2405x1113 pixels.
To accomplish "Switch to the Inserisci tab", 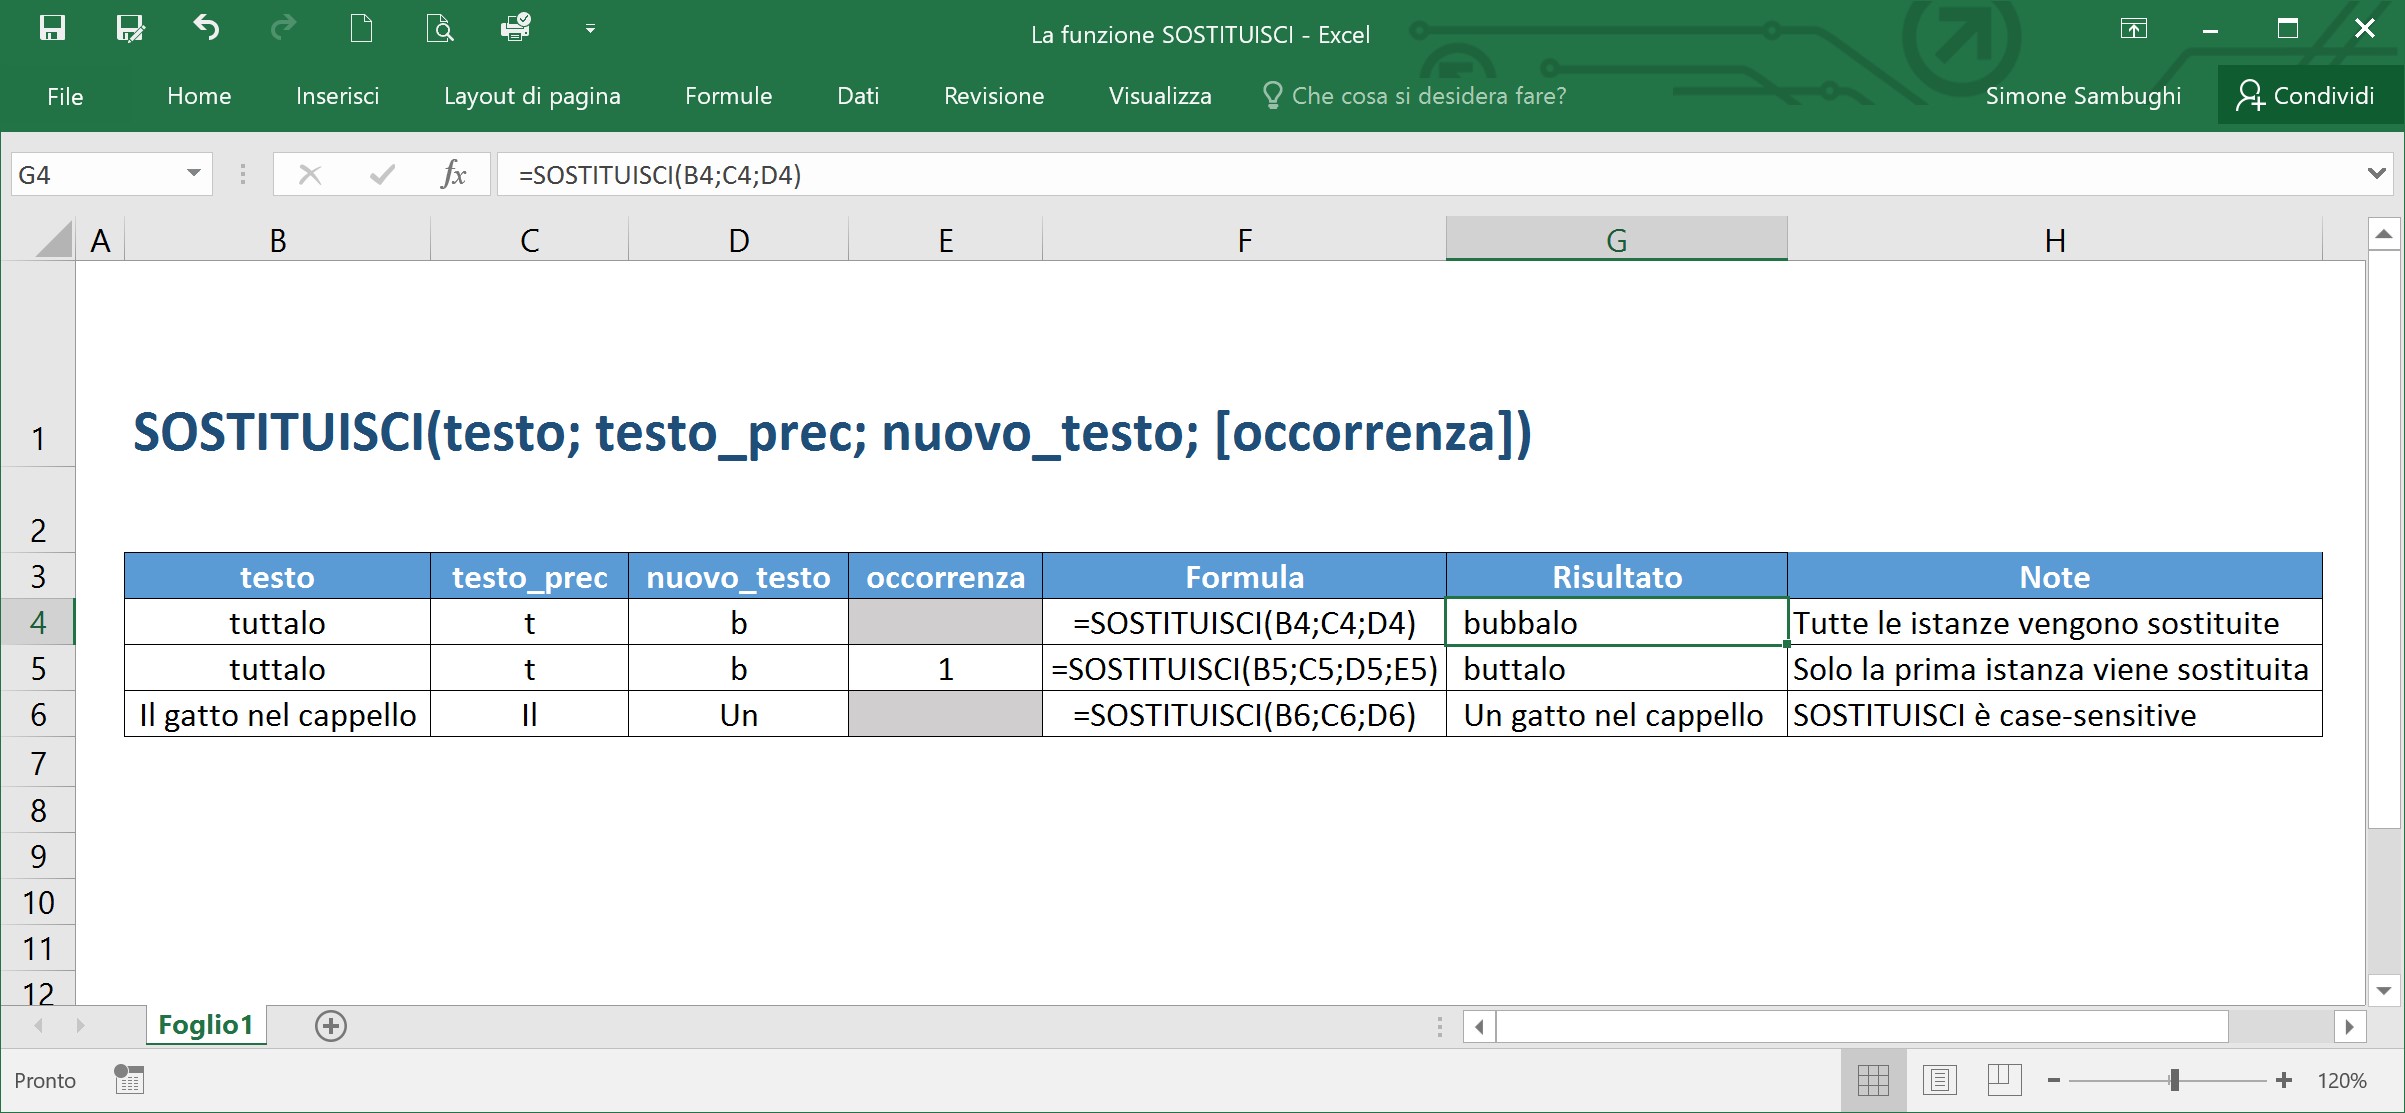I will pos(337,96).
